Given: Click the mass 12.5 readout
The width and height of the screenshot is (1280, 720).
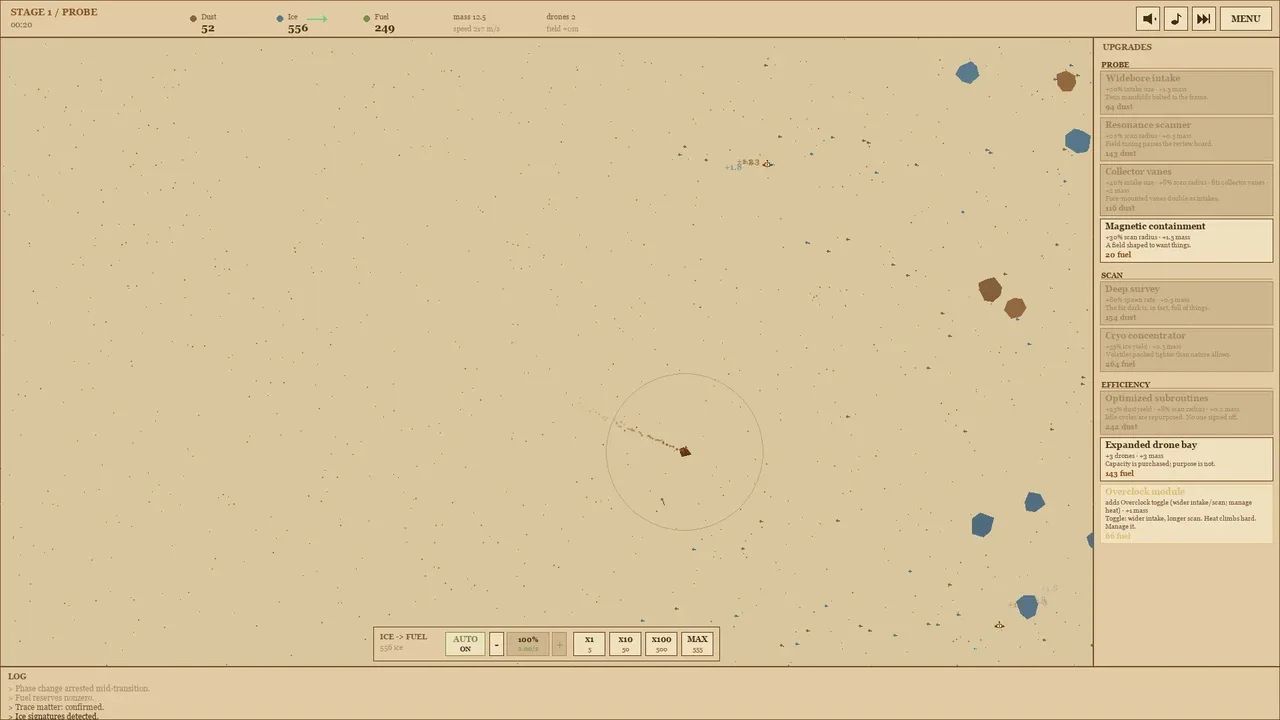Looking at the screenshot, I should (469, 17).
